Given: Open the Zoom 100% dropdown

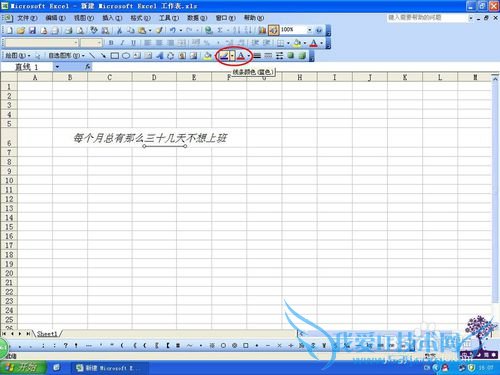Looking at the screenshot, I should pos(309,30).
